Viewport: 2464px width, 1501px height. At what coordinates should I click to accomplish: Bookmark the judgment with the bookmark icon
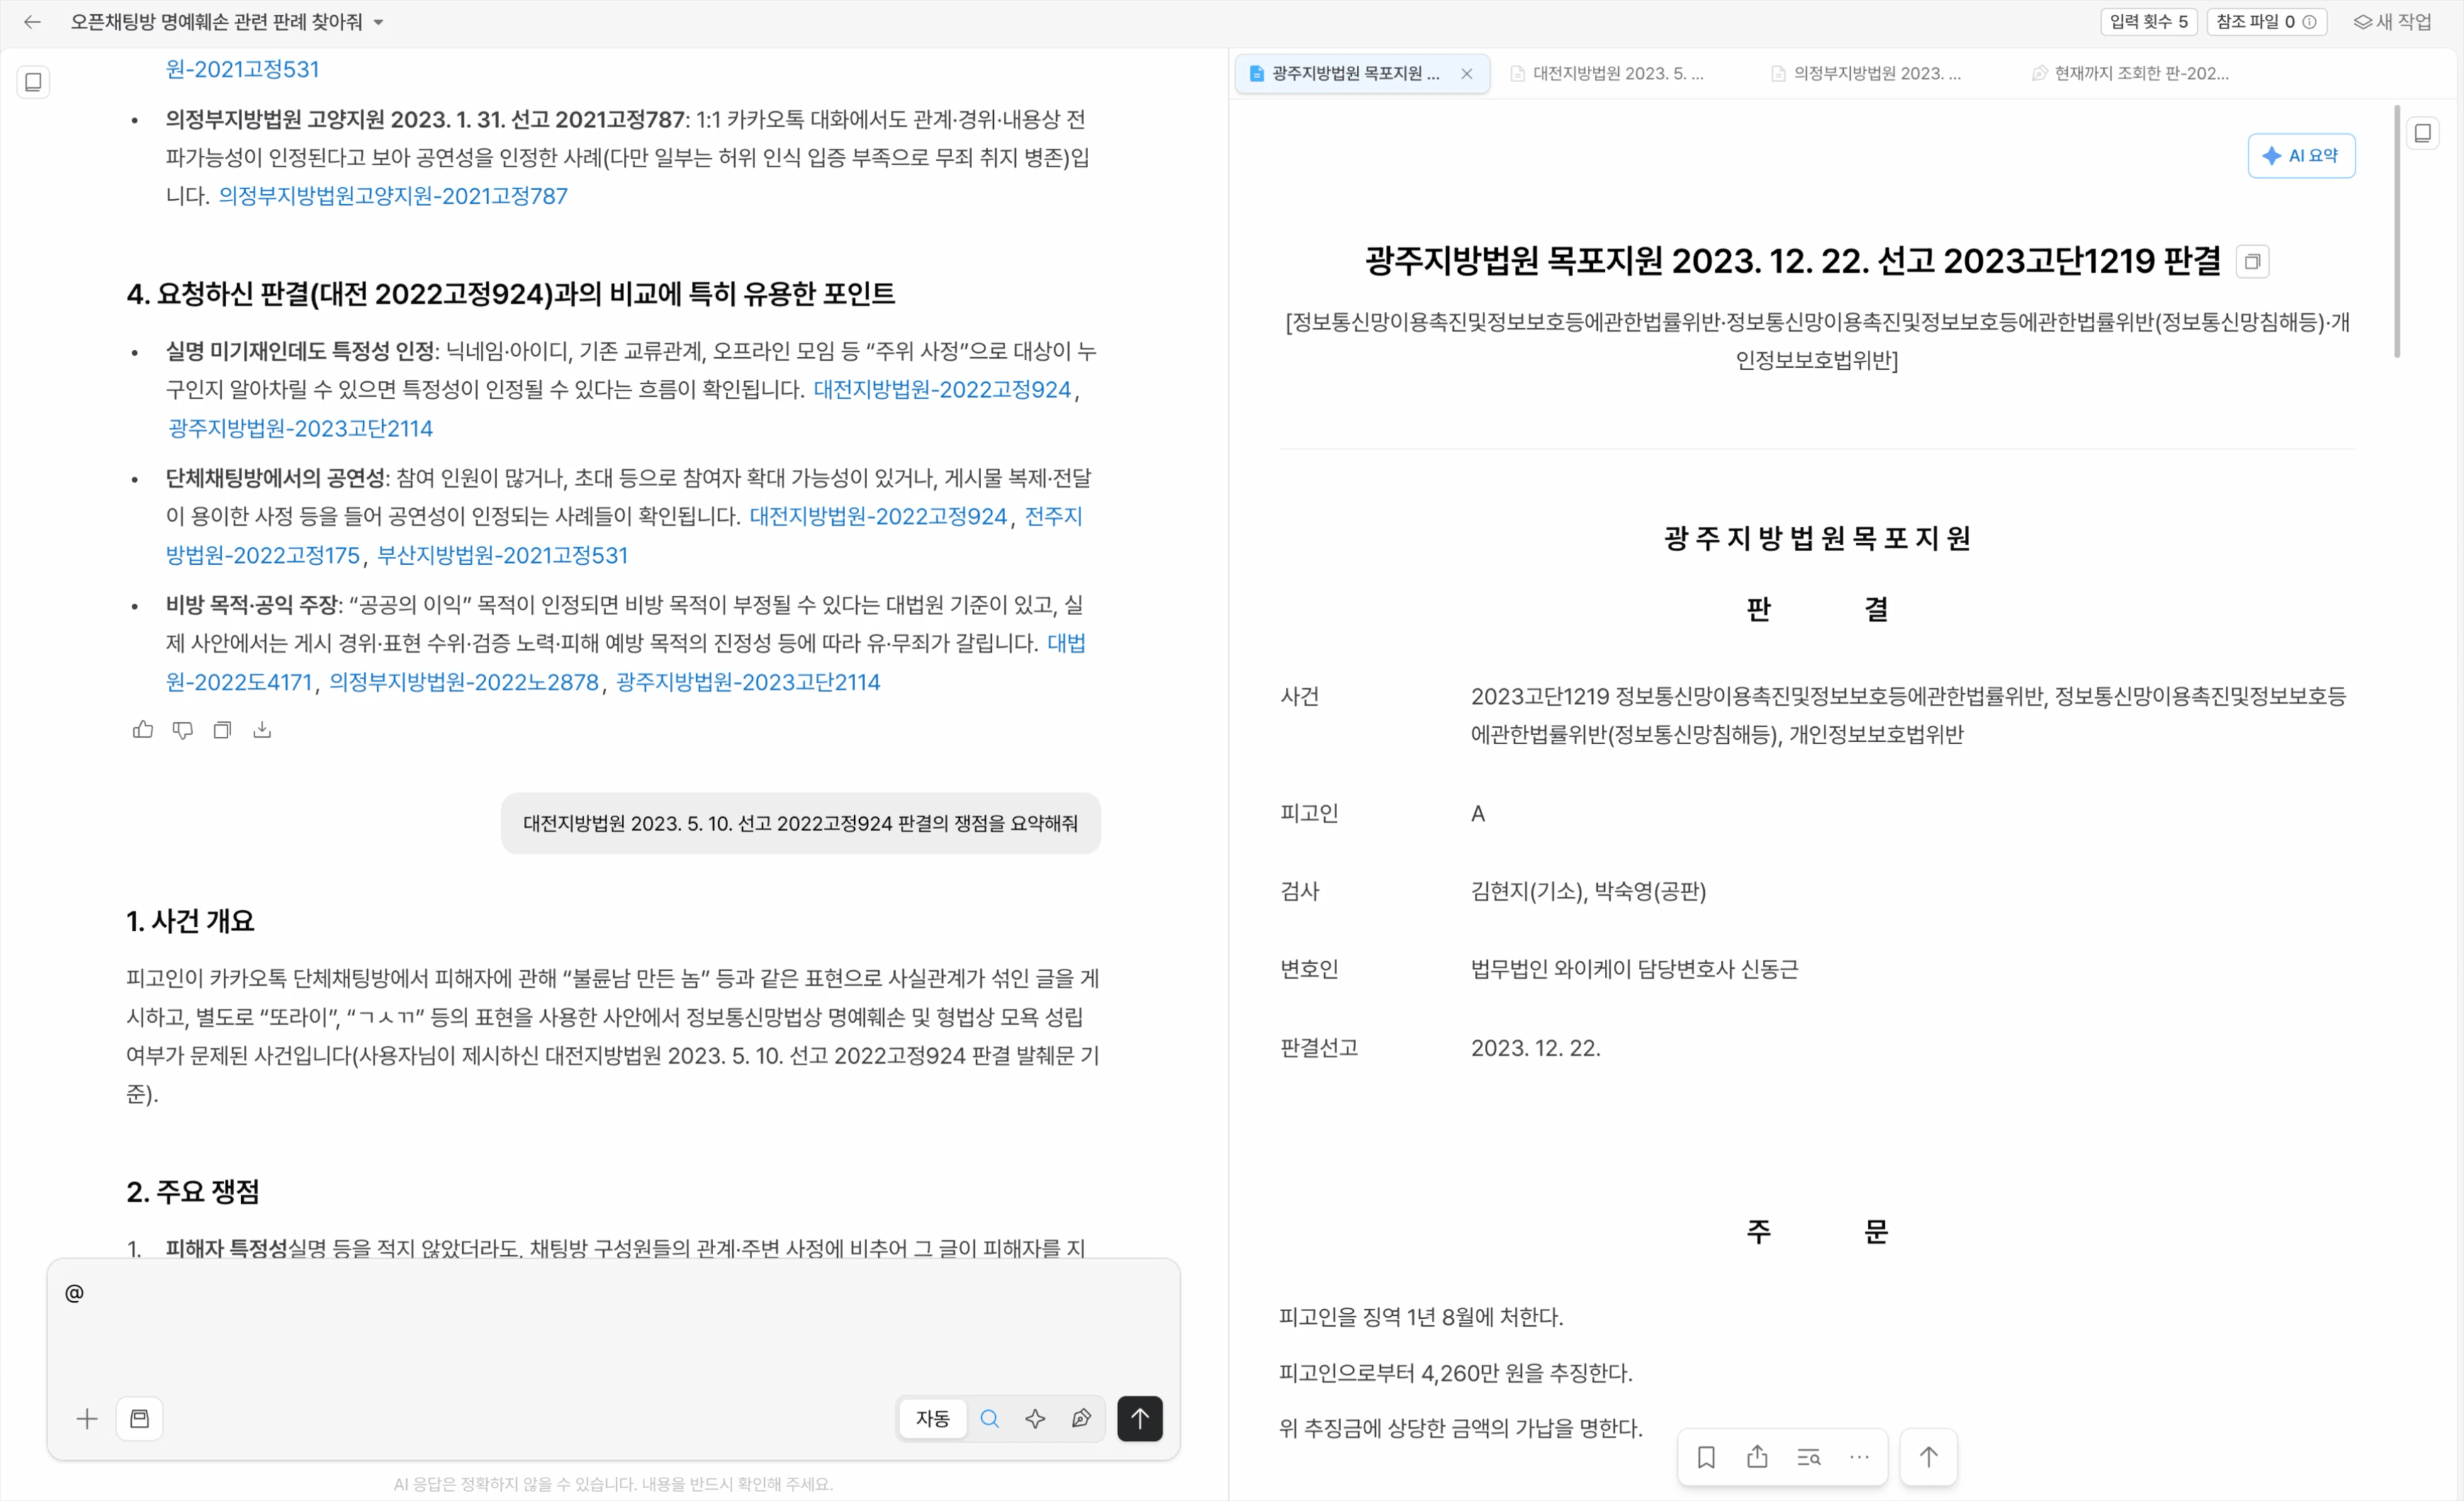pos(1706,1458)
